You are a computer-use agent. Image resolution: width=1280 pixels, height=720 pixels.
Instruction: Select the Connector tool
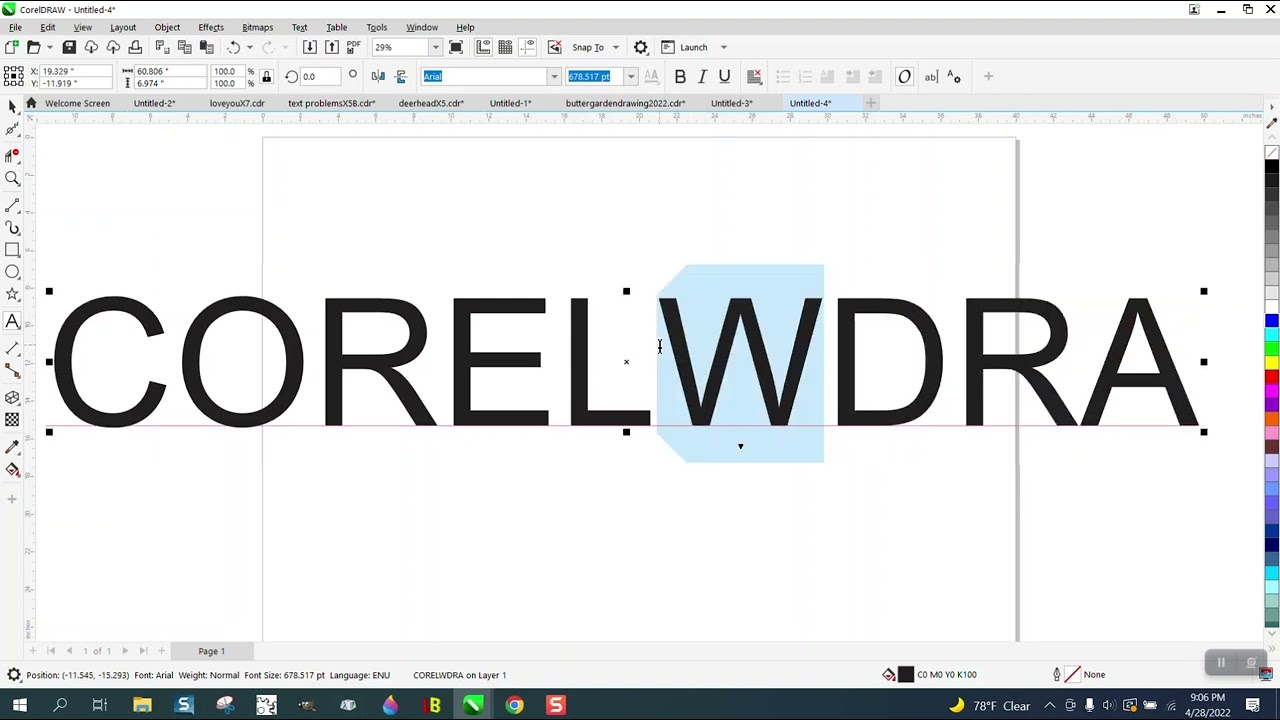(12, 371)
